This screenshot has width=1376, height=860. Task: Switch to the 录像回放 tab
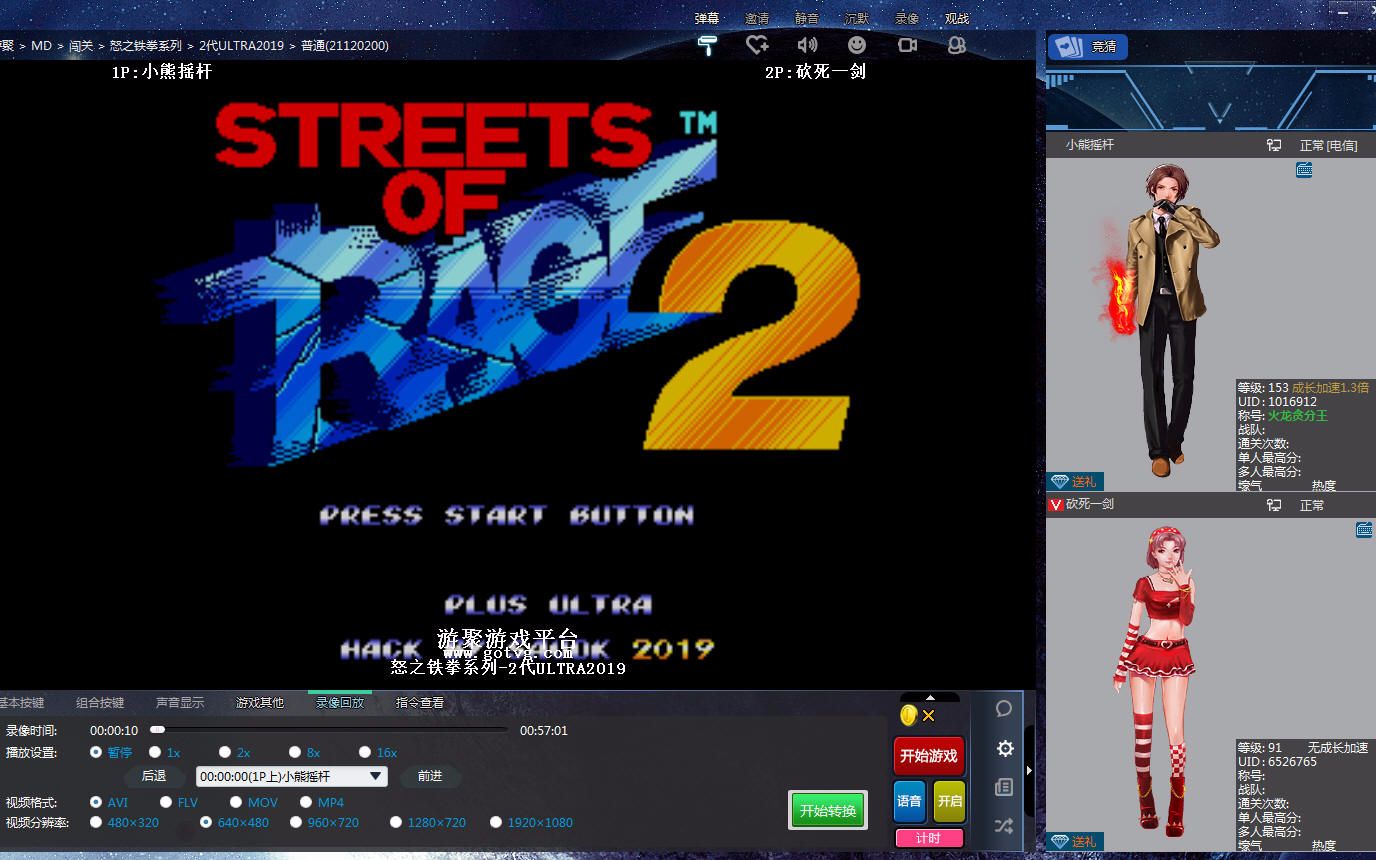click(x=340, y=702)
